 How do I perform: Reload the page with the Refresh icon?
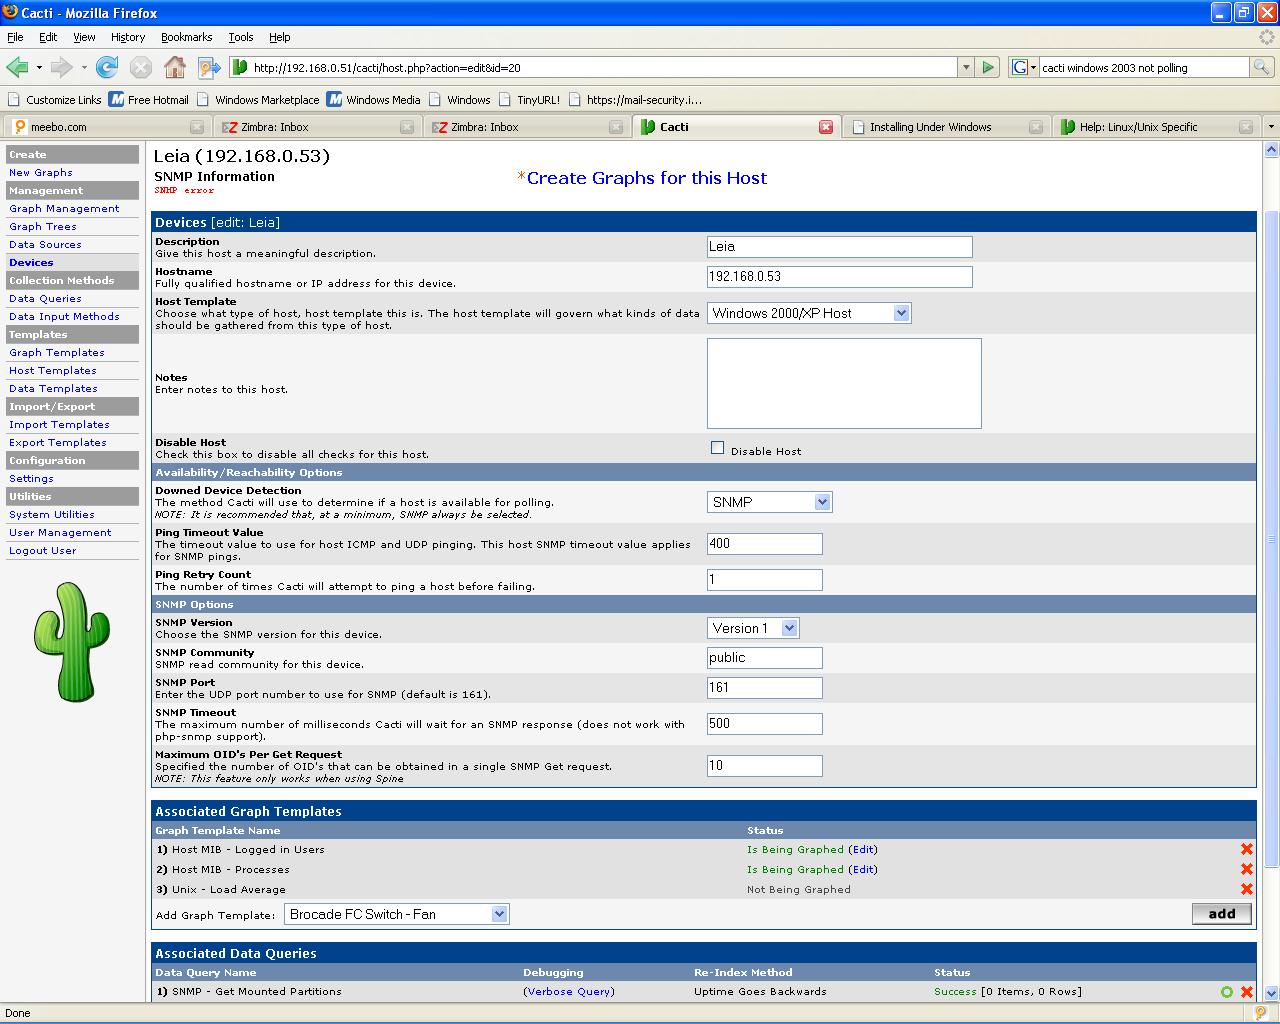point(107,67)
